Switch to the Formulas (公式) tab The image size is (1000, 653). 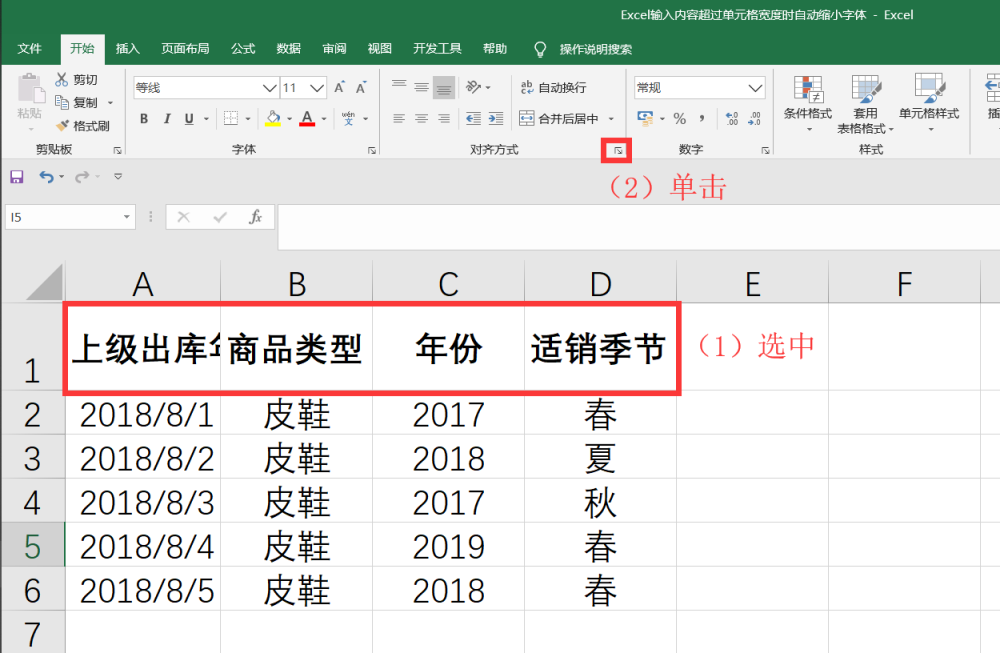tap(243, 48)
